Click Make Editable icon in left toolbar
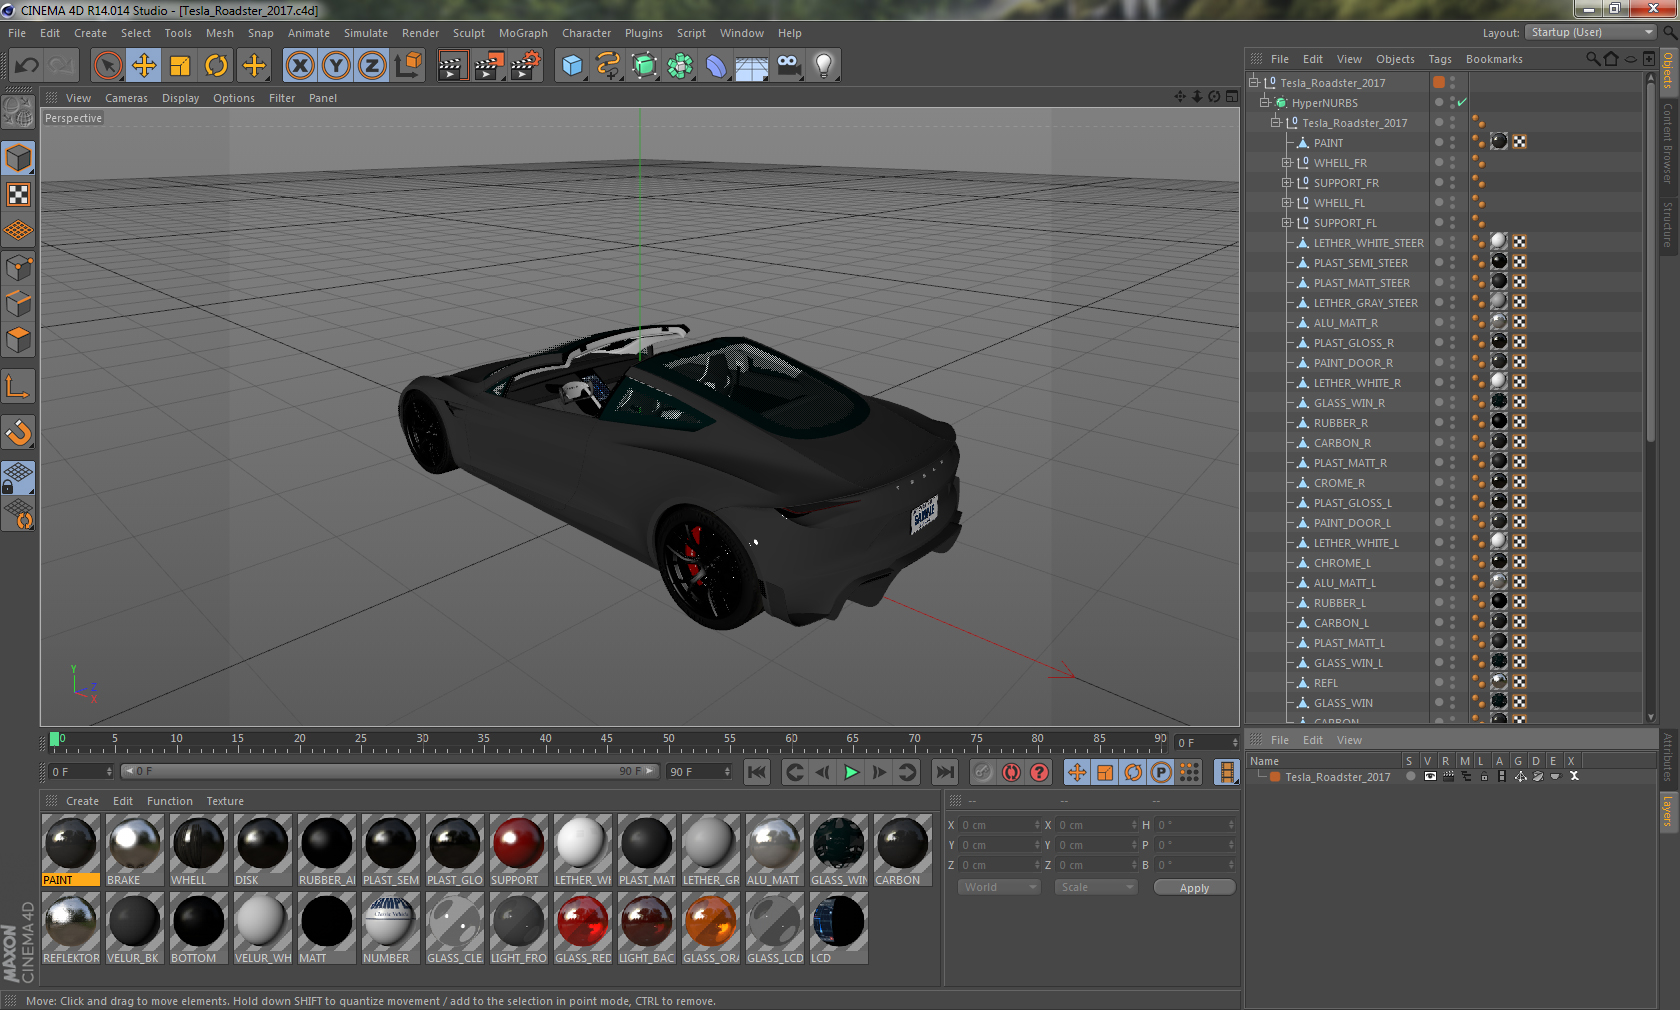 [x=18, y=112]
